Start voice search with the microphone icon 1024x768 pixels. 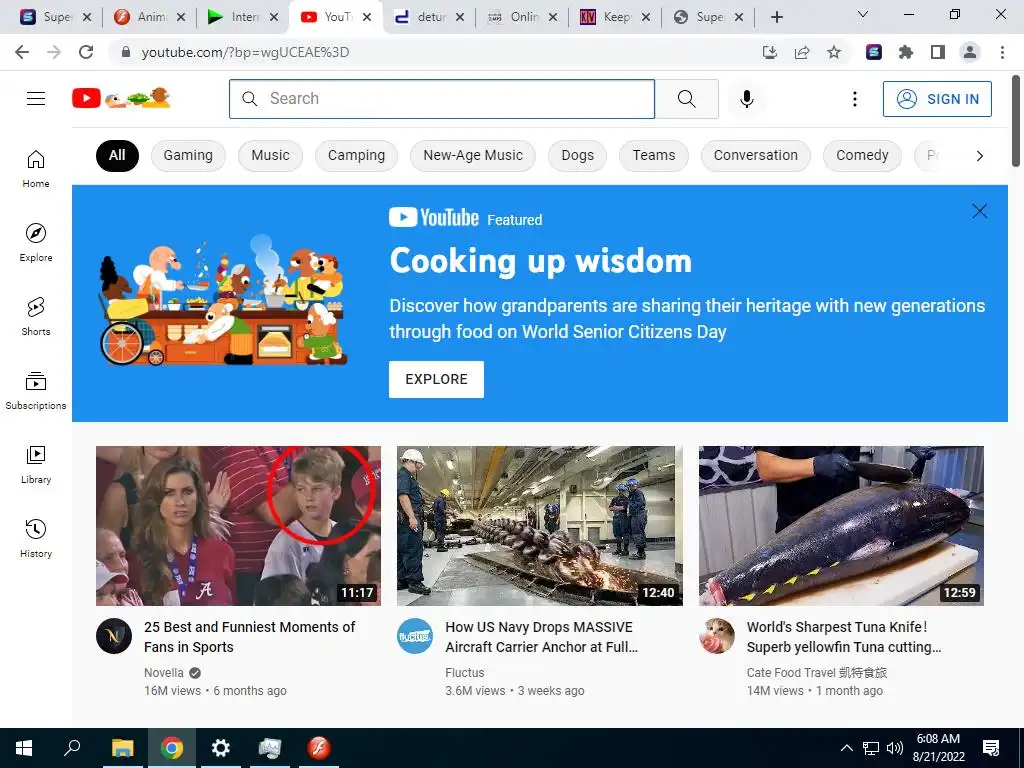[x=746, y=99]
